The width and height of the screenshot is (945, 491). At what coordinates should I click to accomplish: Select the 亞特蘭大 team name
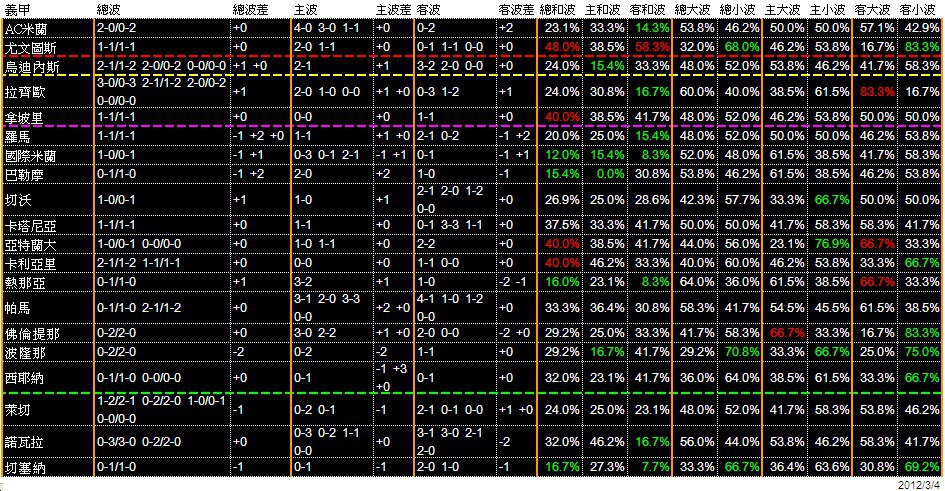30,245
